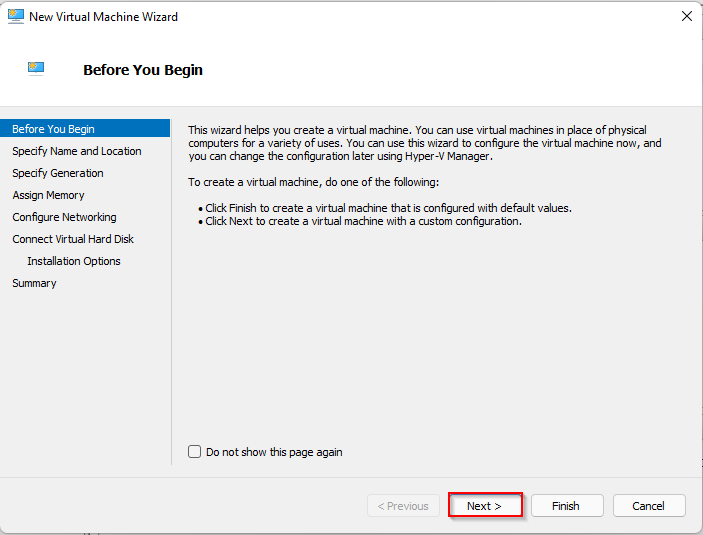
Task: Select the Before You Begin page
Action: [53, 129]
